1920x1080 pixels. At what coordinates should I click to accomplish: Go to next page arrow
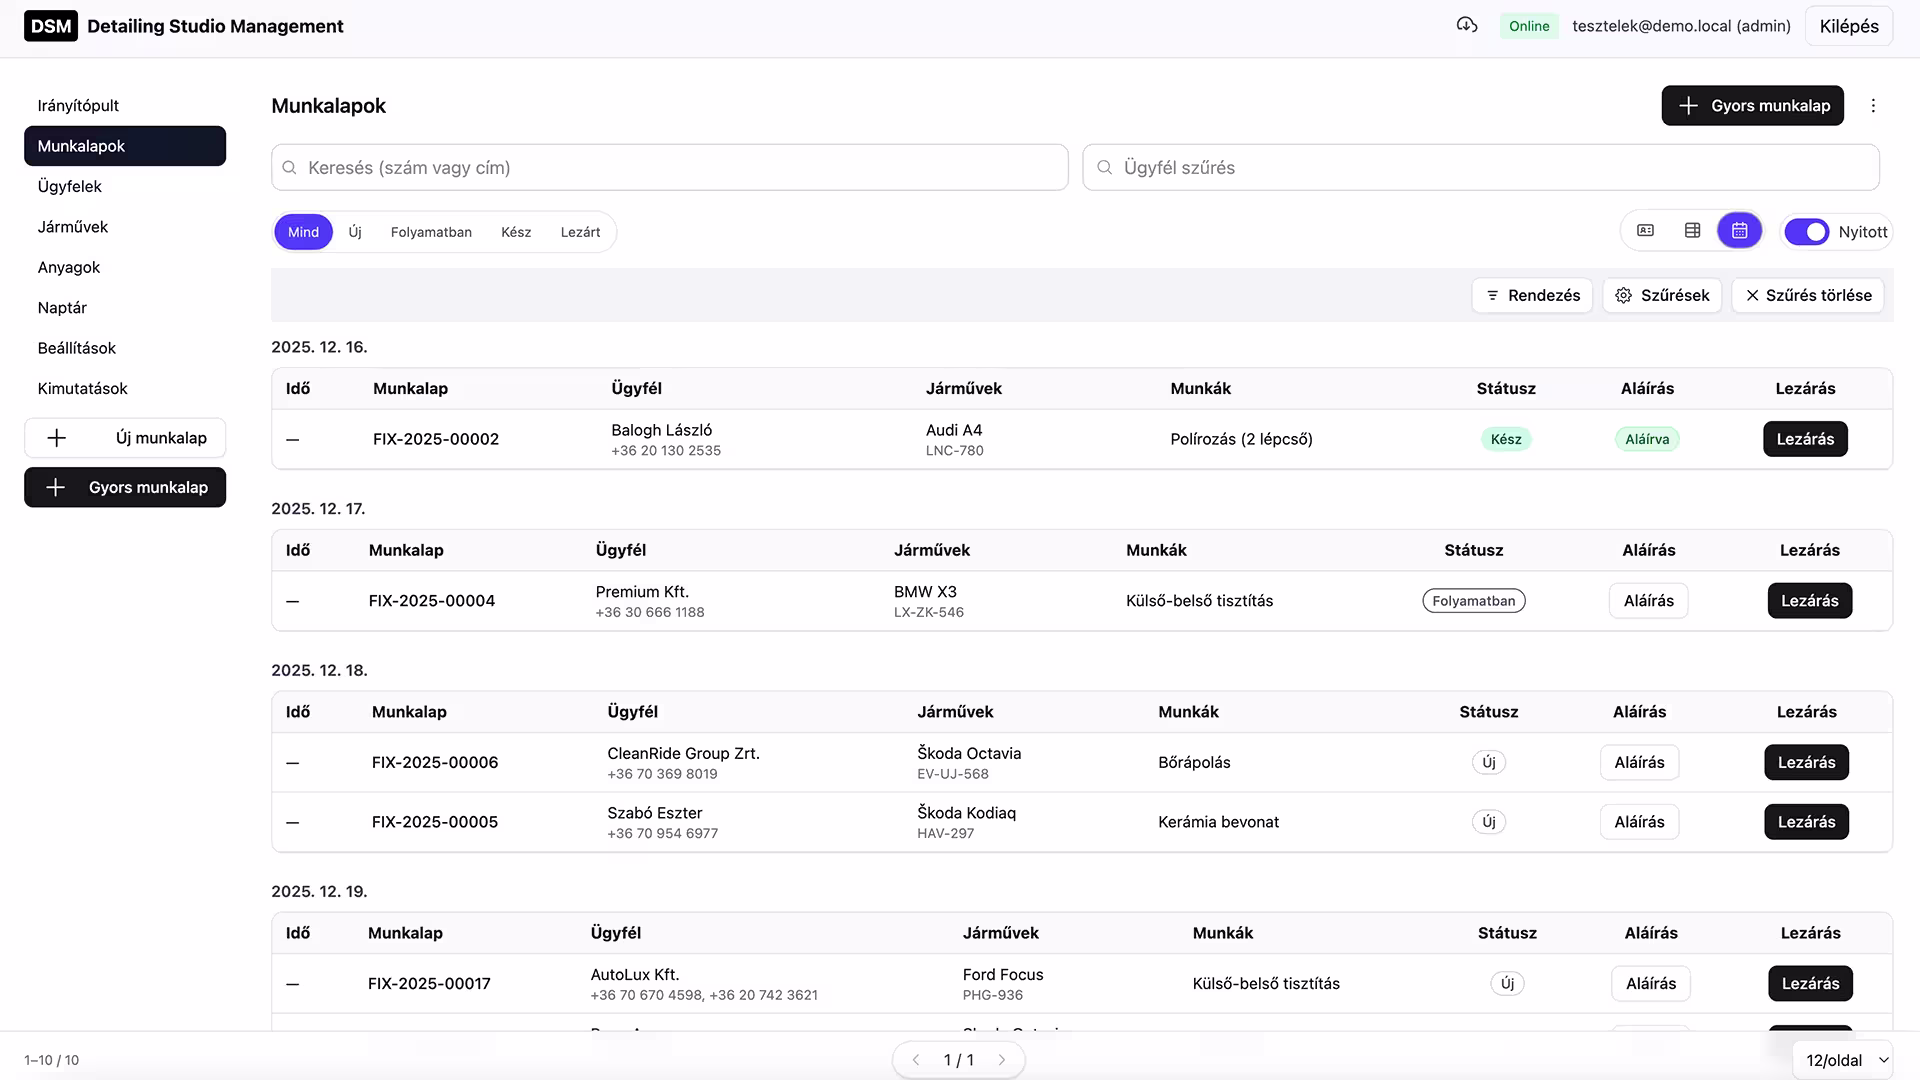[x=1001, y=1060]
